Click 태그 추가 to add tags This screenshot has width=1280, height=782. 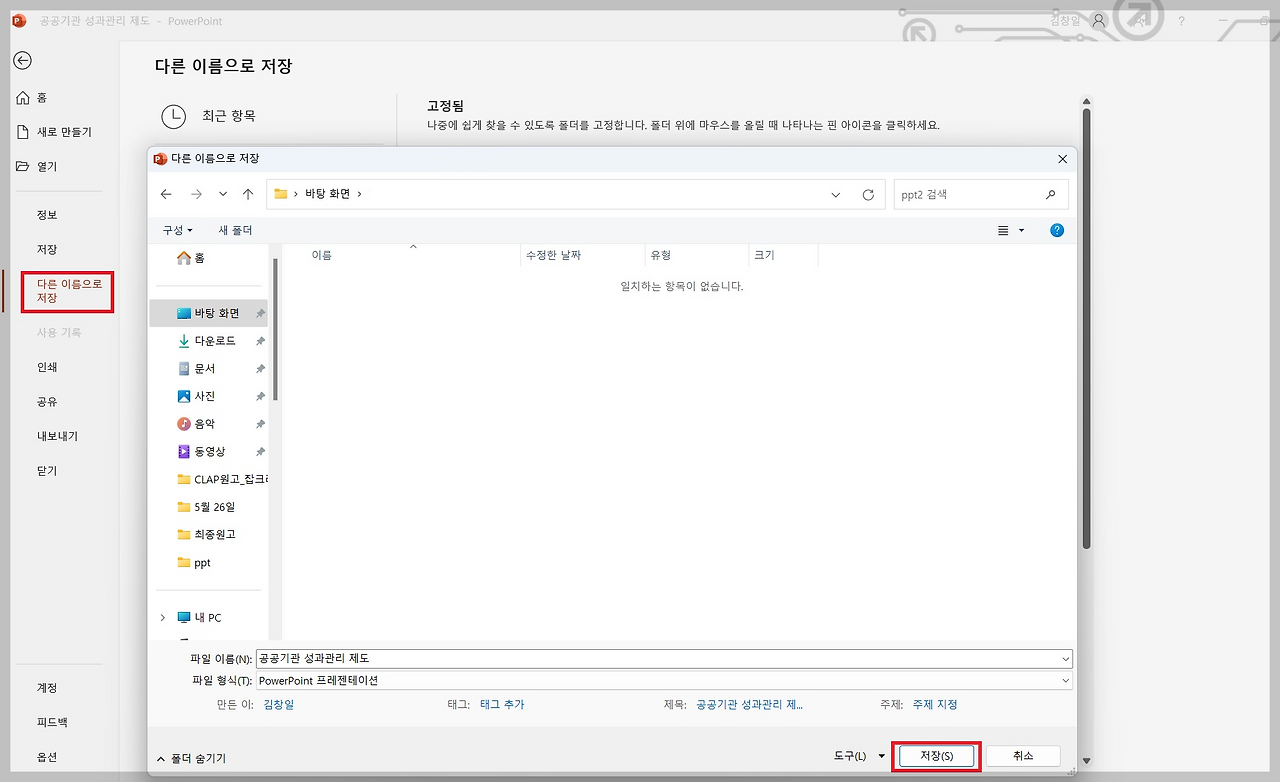(x=502, y=705)
